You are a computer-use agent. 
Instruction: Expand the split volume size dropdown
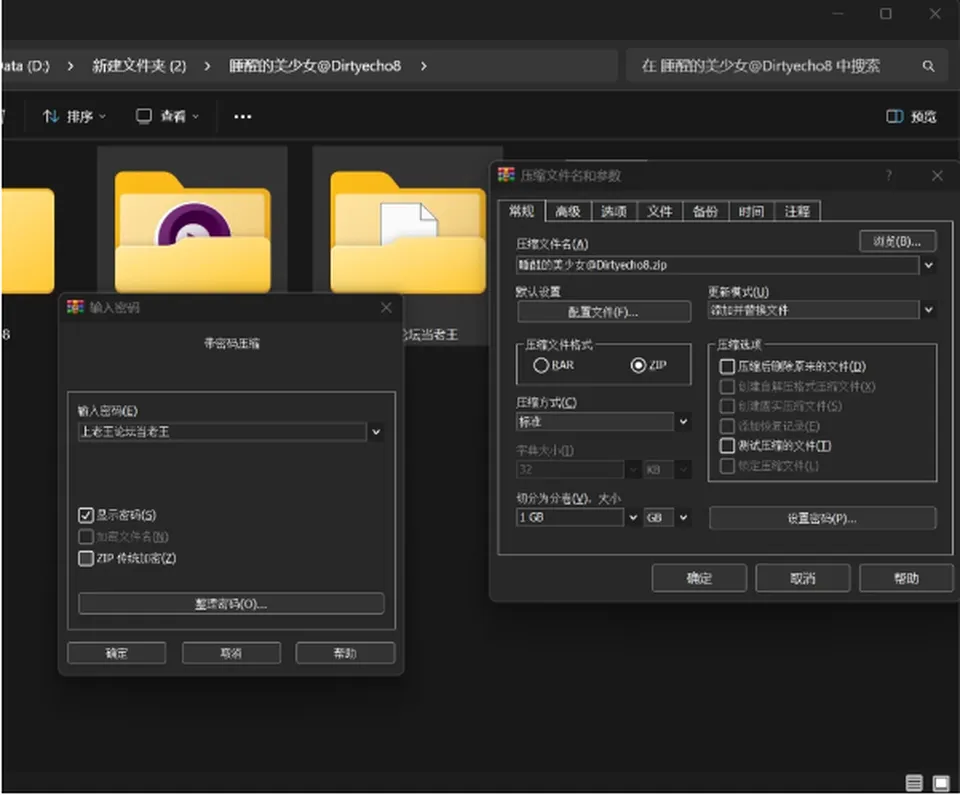[633, 518]
